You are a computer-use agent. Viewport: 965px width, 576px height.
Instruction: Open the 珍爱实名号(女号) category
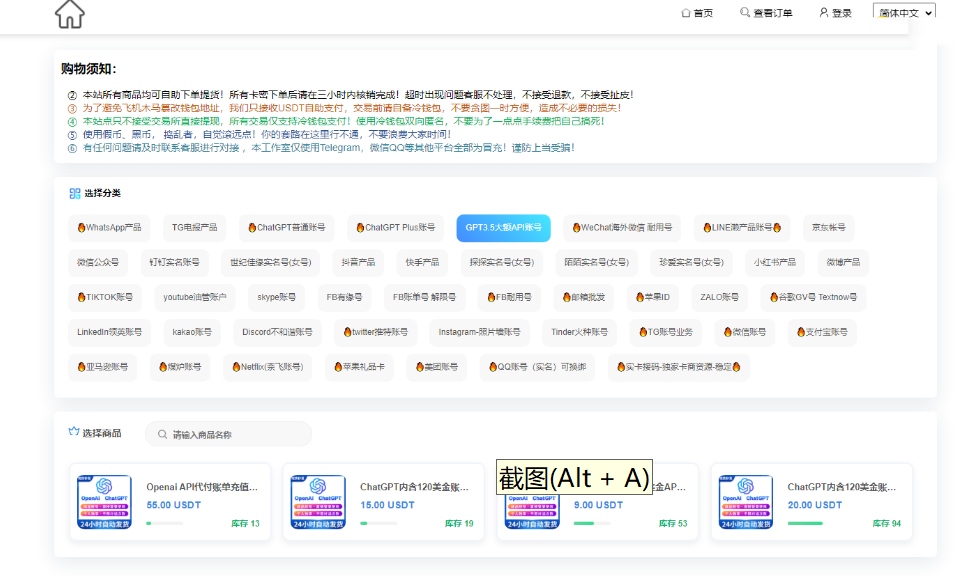691,263
